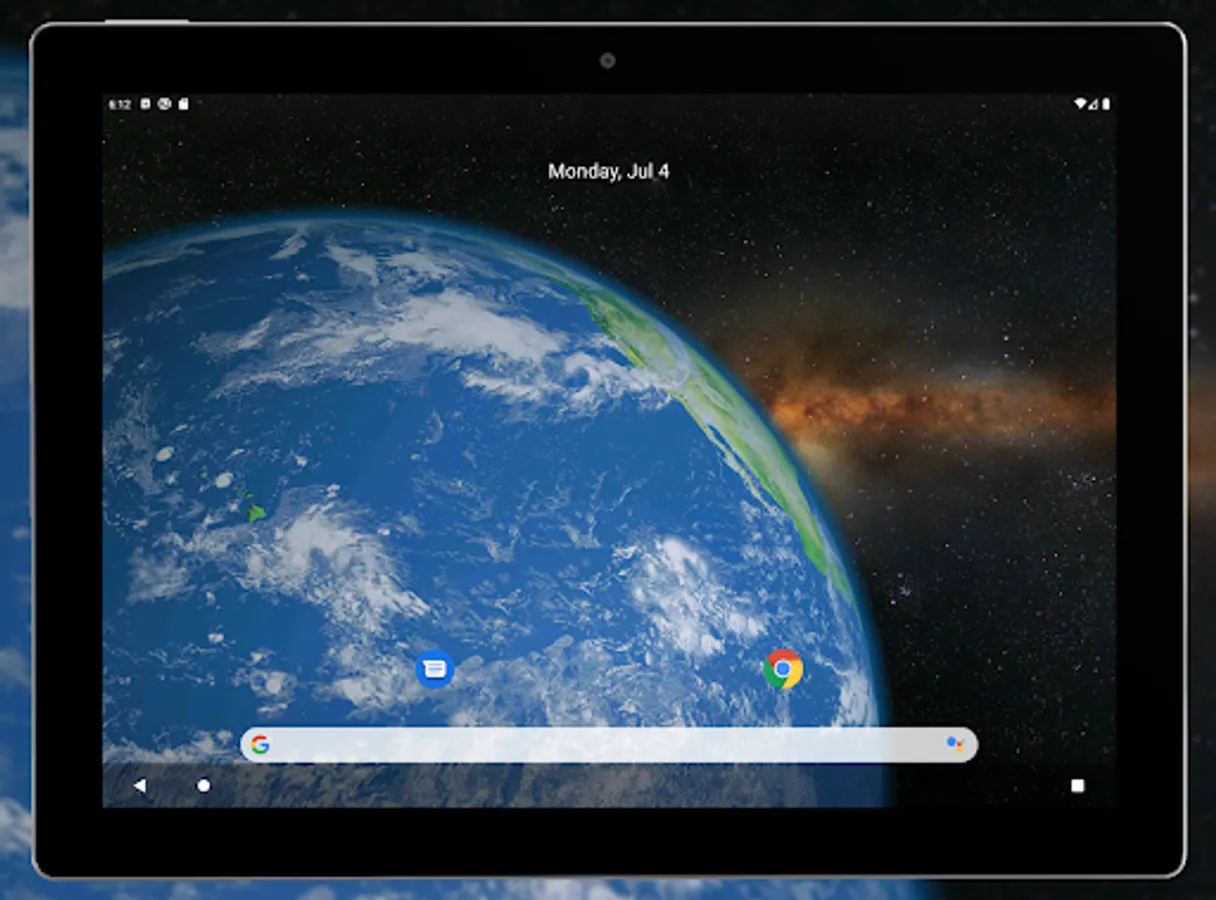
Task: Activate the Google Assistant icon
Action: tap(954, 744)
